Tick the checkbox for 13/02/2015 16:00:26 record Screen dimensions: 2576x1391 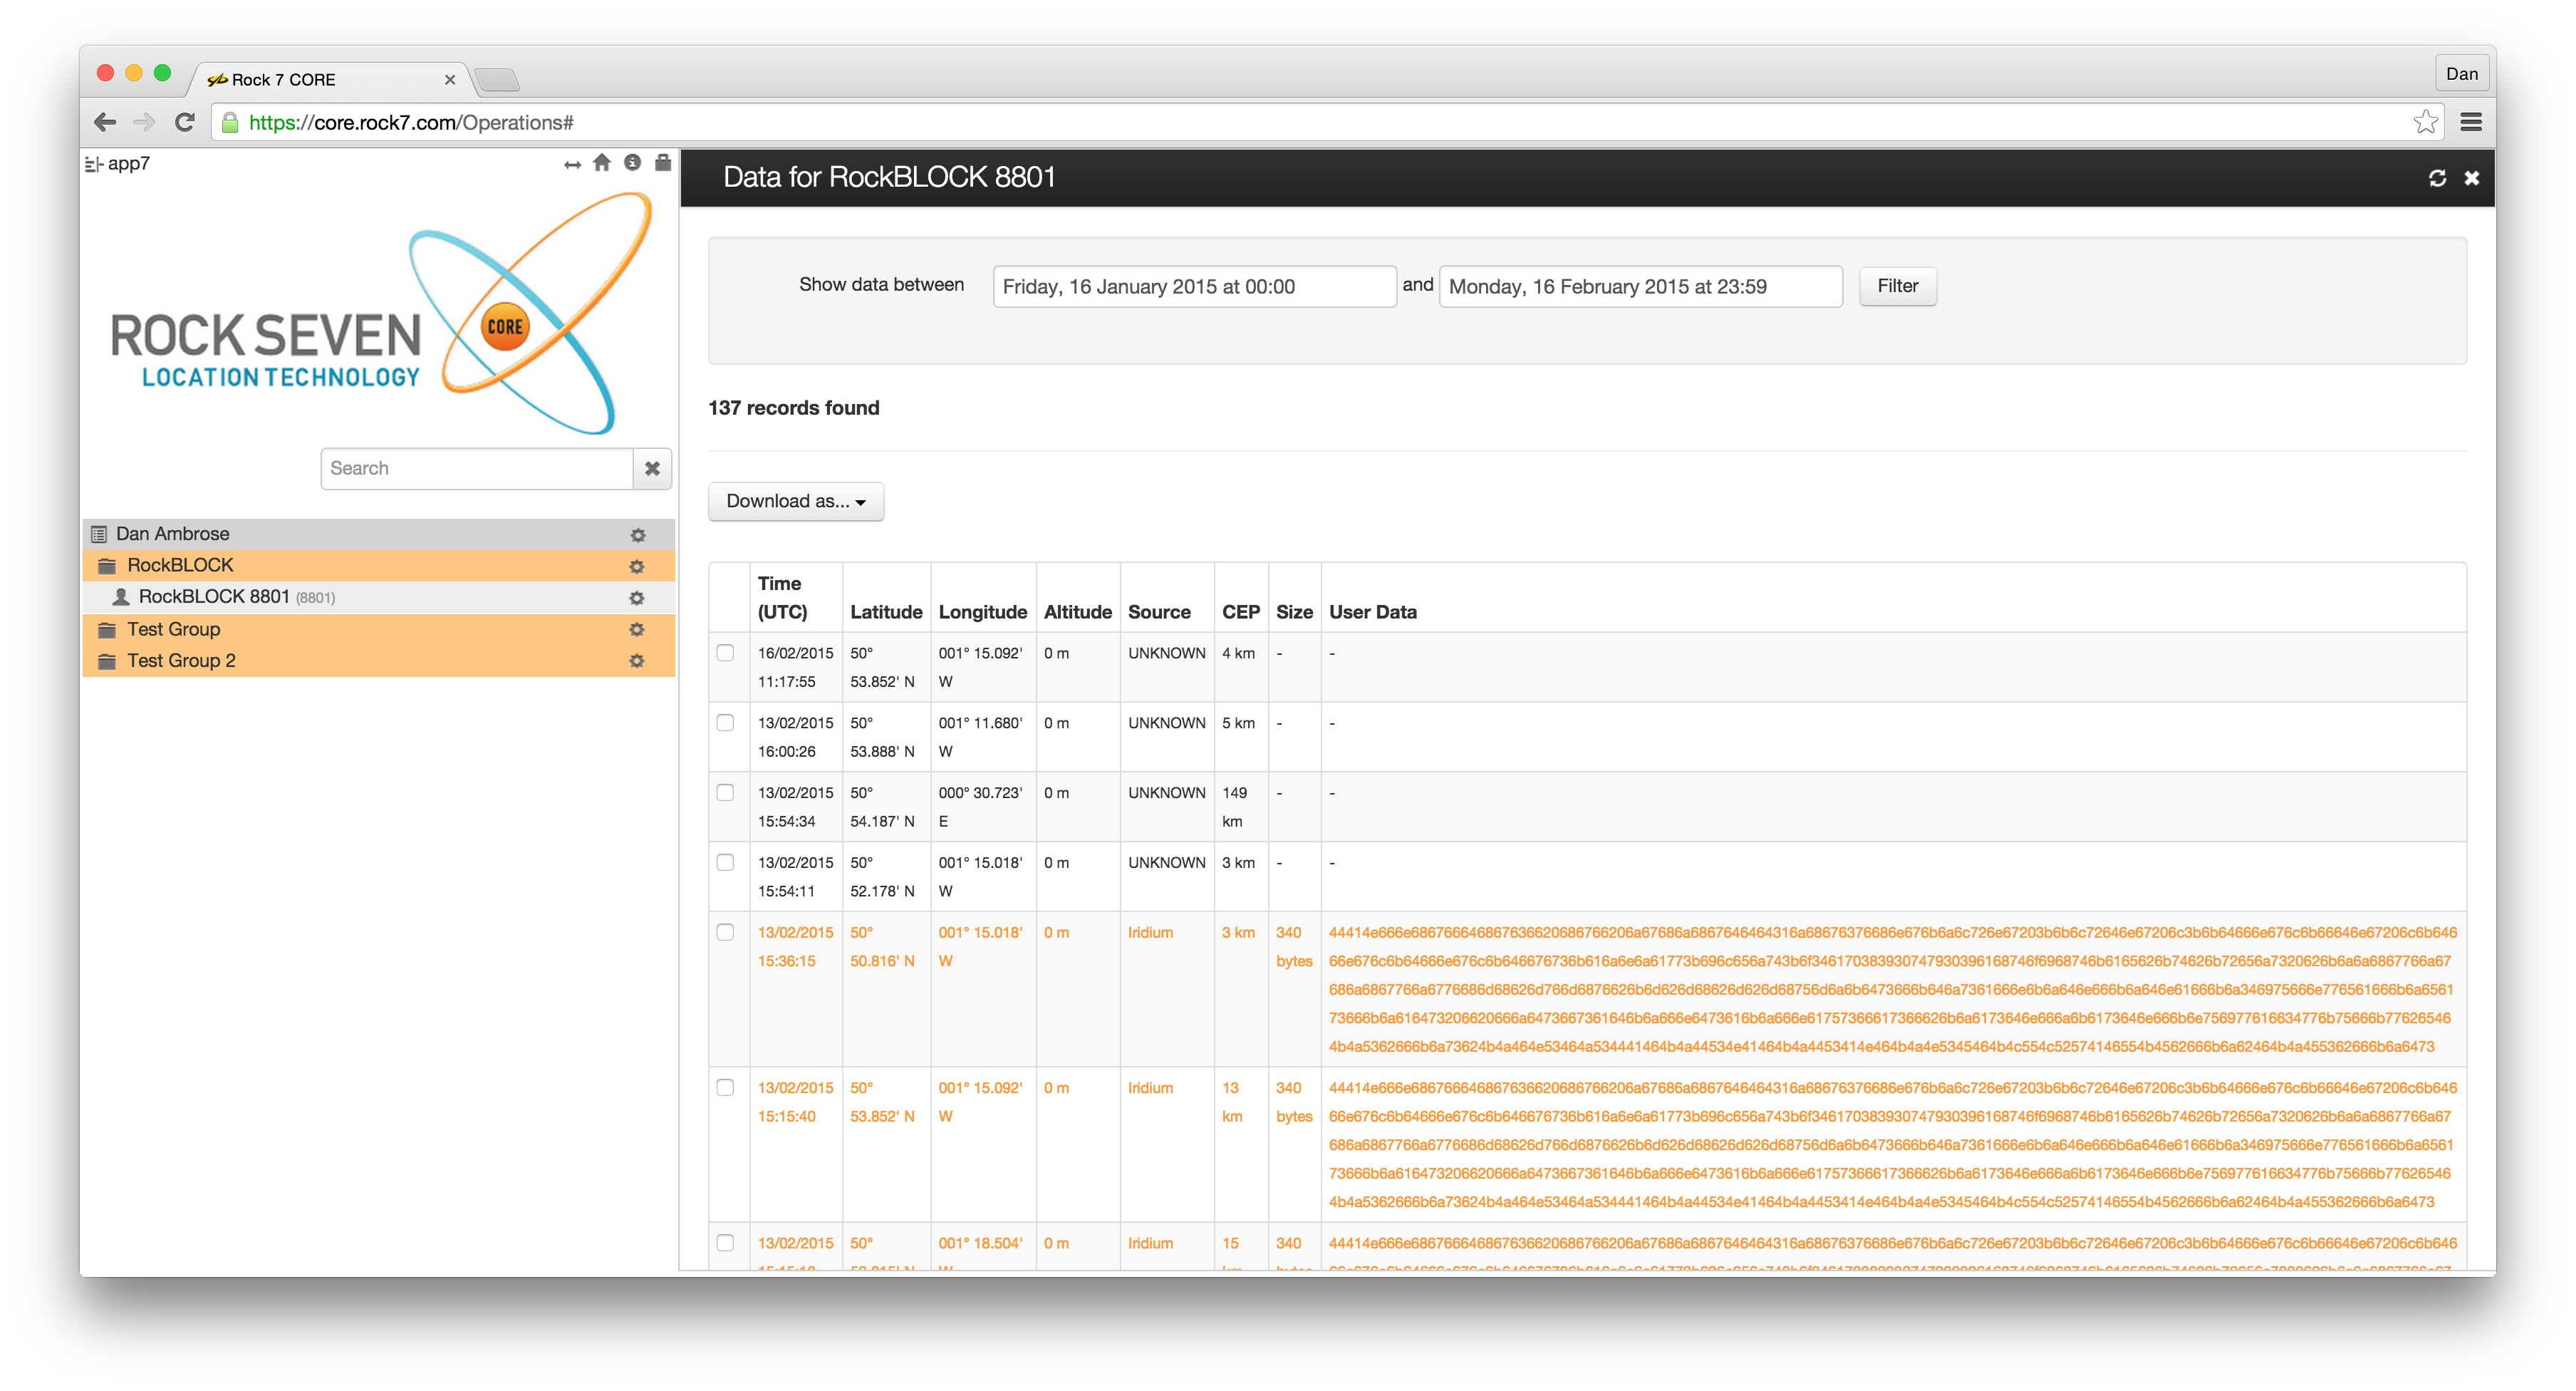point(725,723)
